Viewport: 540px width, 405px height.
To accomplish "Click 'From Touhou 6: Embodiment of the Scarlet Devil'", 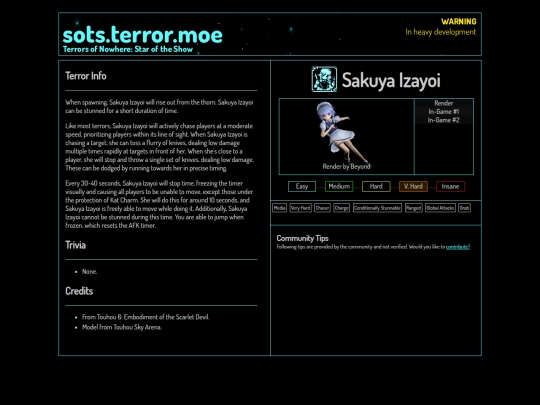I will tap(145, 317).
